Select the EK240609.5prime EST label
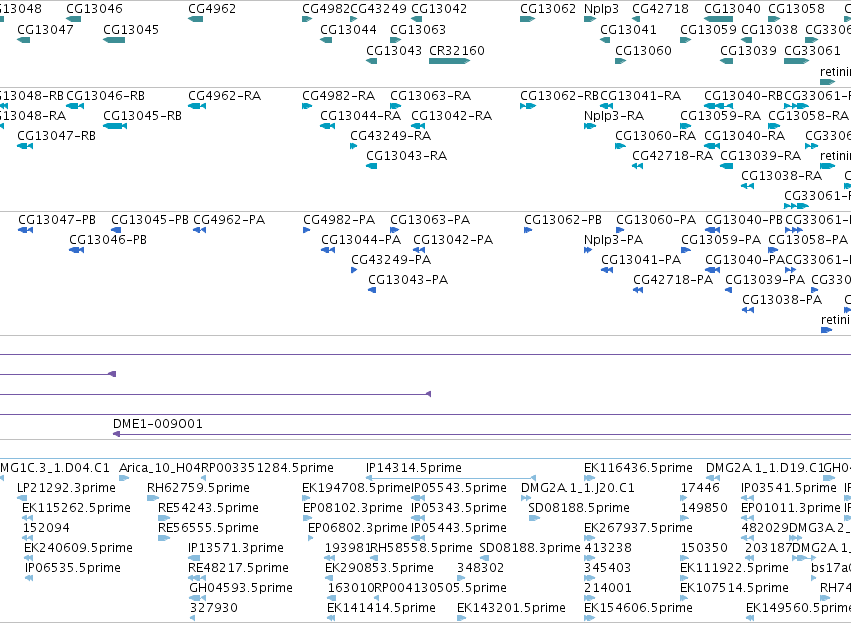The image size is (851, 623). (78, 548)
